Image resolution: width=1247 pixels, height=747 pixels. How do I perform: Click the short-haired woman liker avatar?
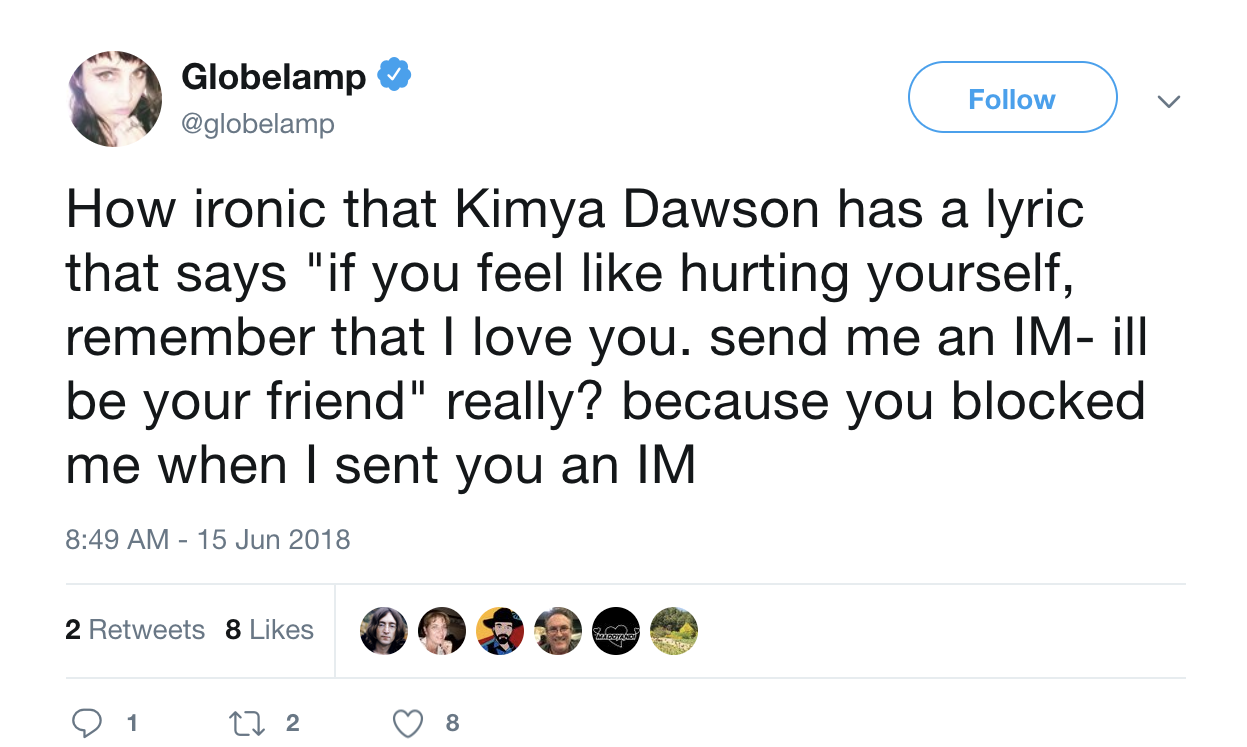coord(442,631)
